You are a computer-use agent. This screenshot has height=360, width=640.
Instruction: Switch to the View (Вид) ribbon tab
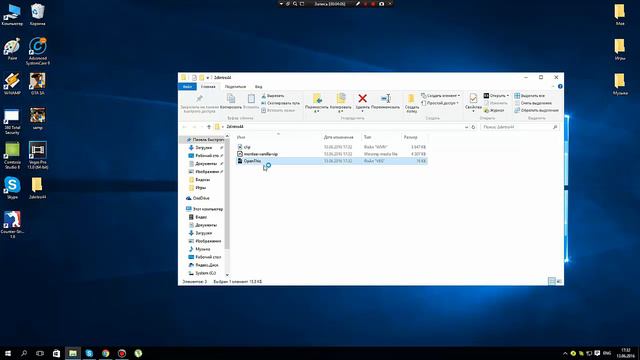(259, 87)
